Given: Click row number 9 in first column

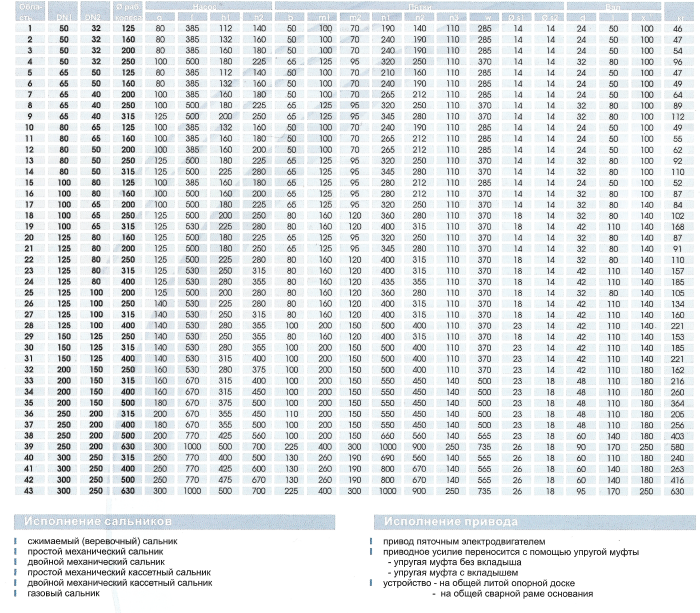Looking at the screenshot, I should [30, 116].
